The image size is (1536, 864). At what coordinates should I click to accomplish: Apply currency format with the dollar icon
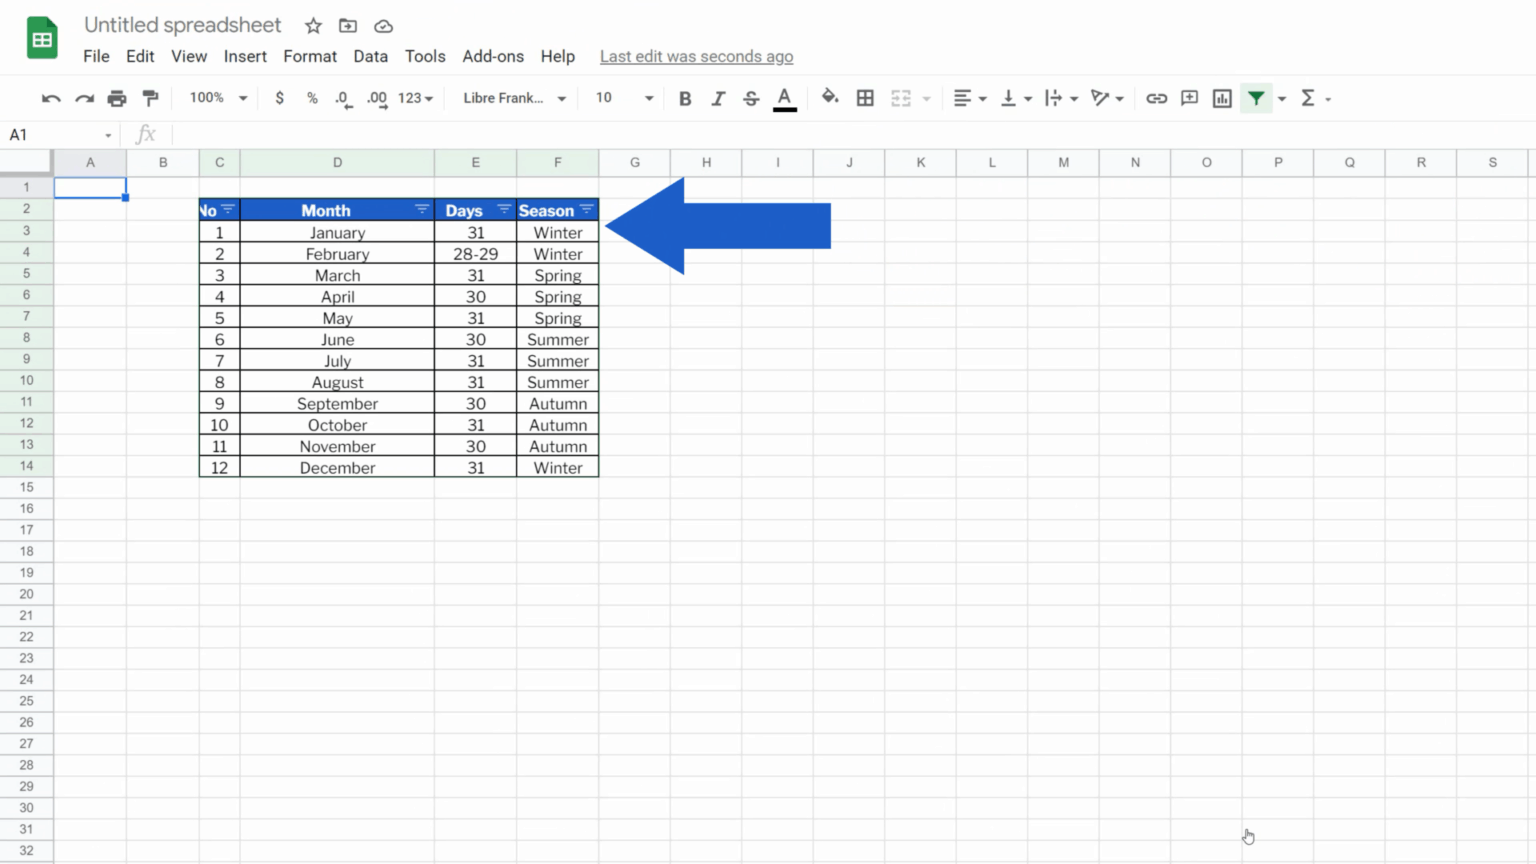point(280,98)
